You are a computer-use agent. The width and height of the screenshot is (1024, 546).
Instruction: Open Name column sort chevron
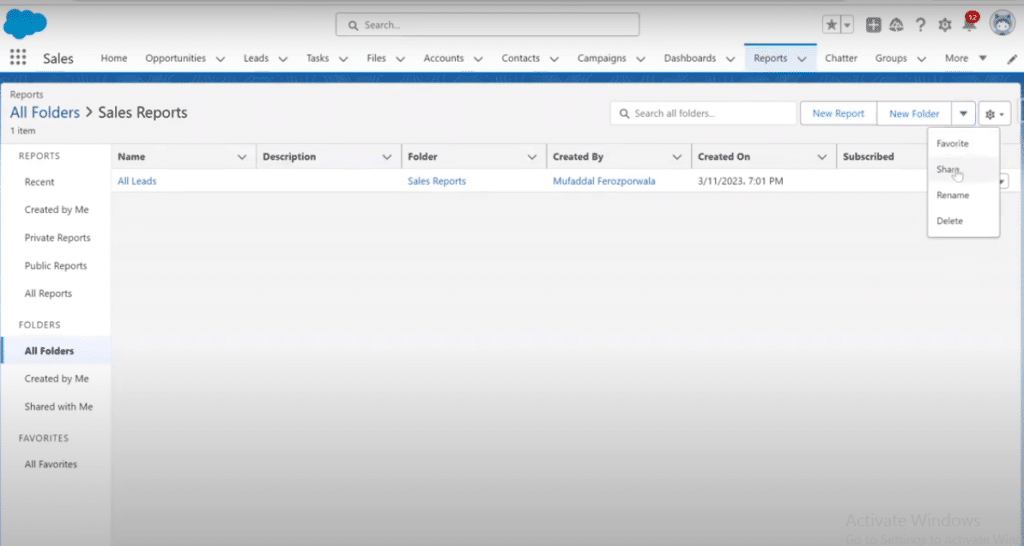click(x=242, y=157)
